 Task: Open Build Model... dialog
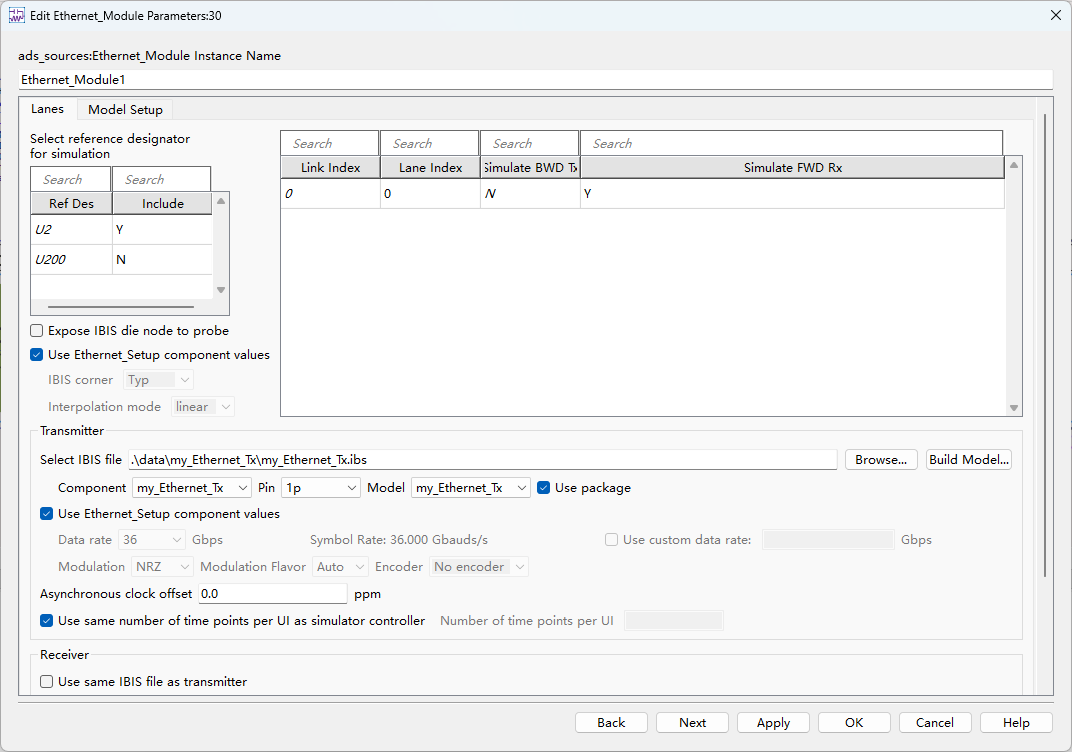coord(969,459)
